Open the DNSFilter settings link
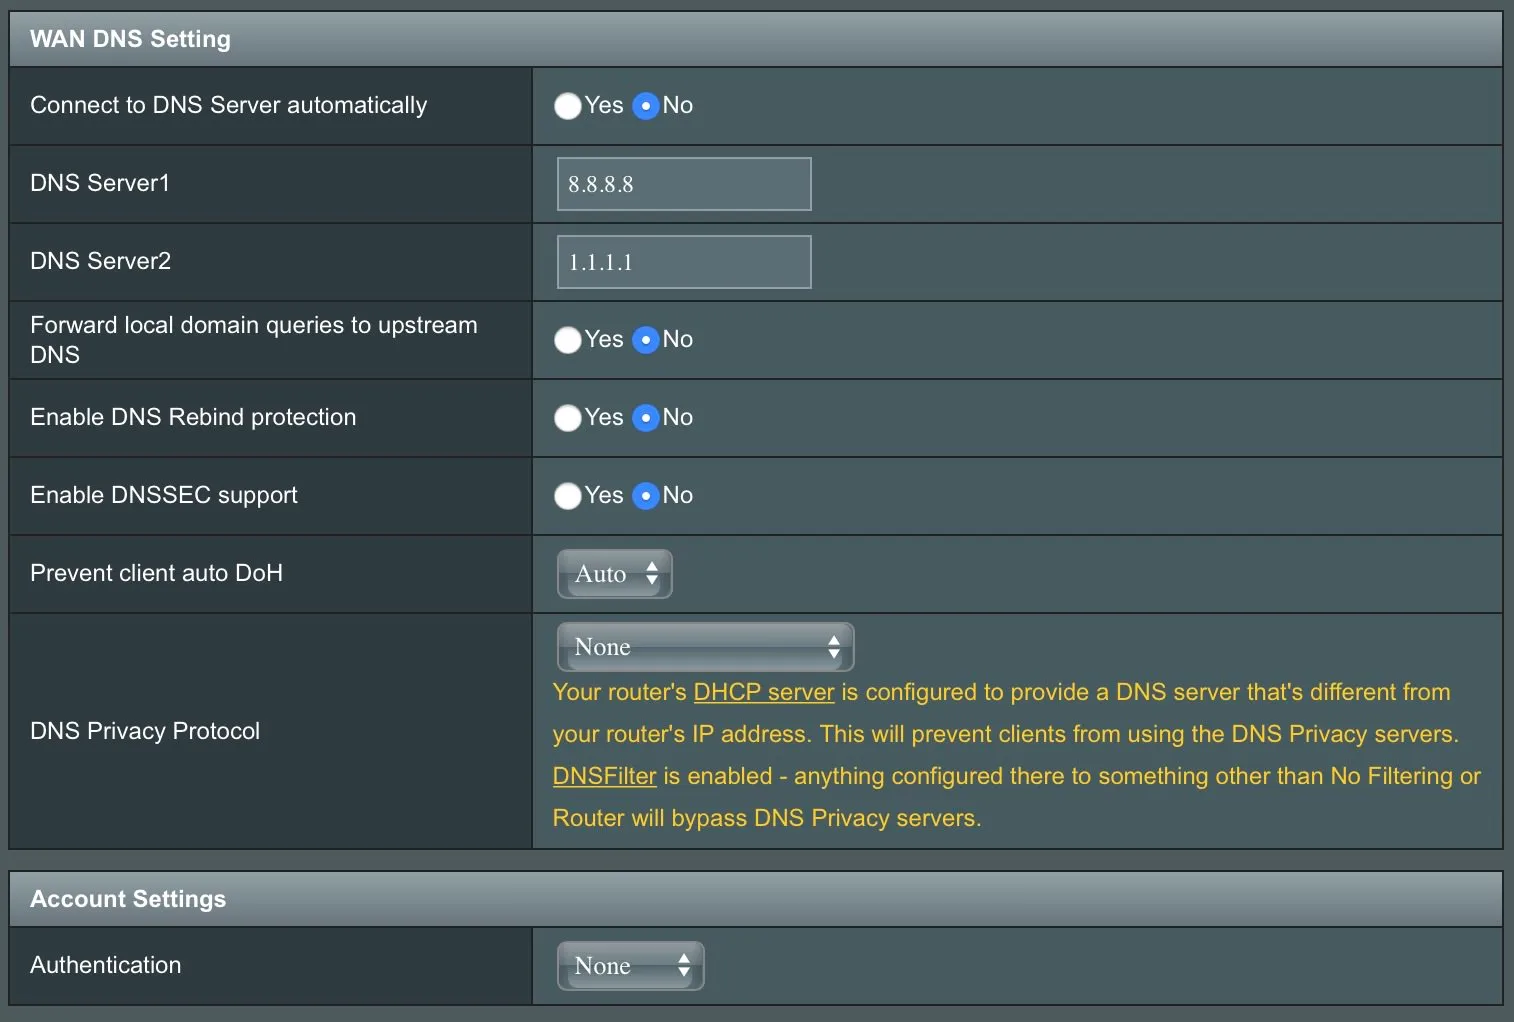 [604, 776]
